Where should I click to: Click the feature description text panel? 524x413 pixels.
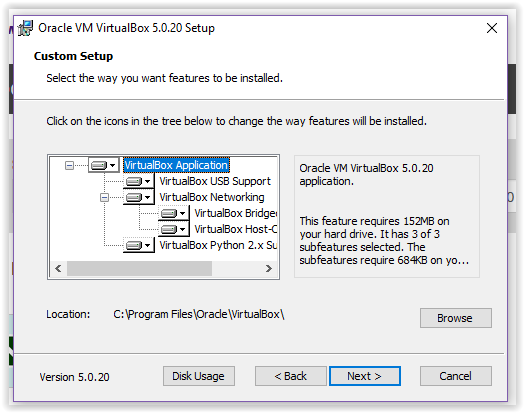(387, 216)
